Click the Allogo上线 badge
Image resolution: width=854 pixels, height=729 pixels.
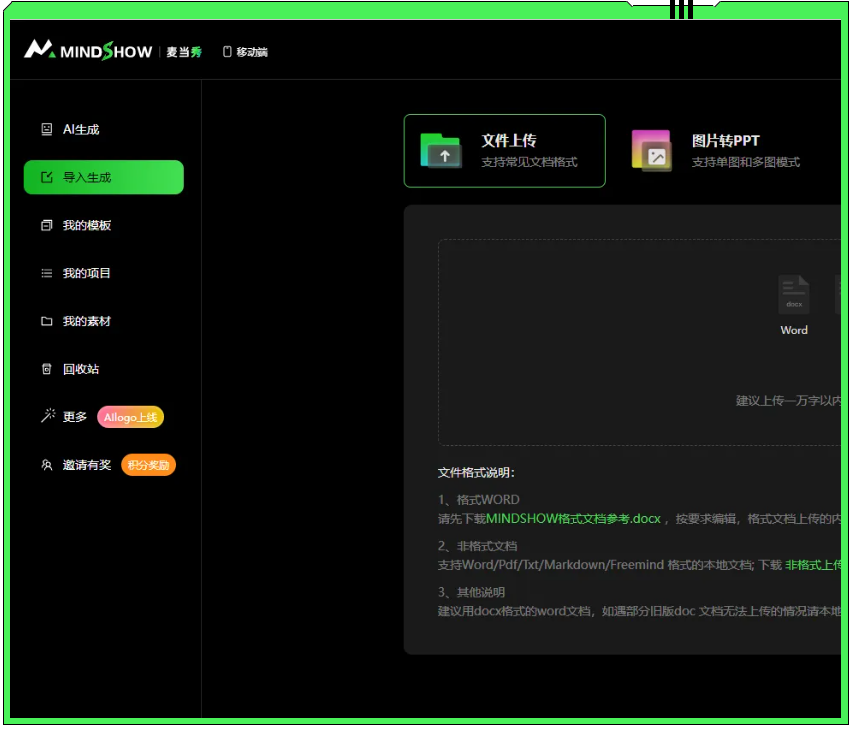131,417
